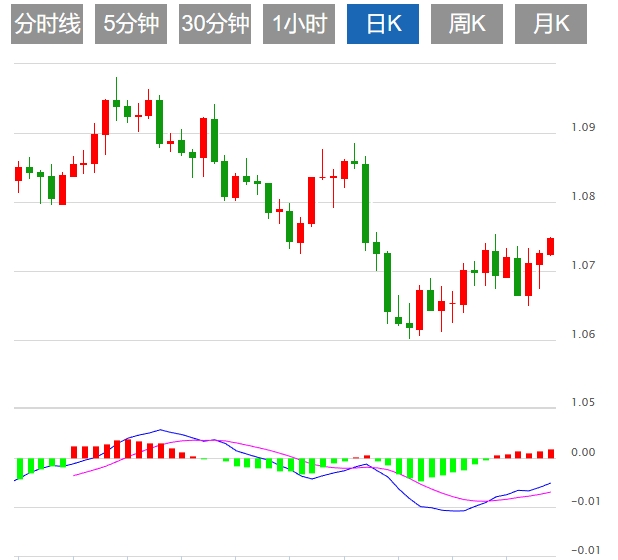
Task: Click the leftmost red candlestick
Action: tap(18, 173)
